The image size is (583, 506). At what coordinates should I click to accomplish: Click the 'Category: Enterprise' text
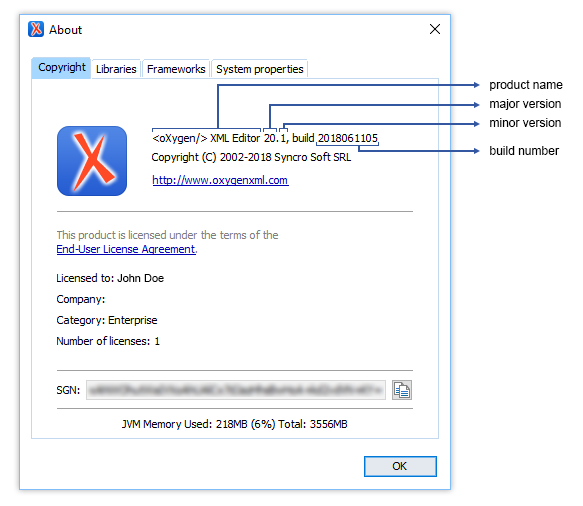pos(107,320)
